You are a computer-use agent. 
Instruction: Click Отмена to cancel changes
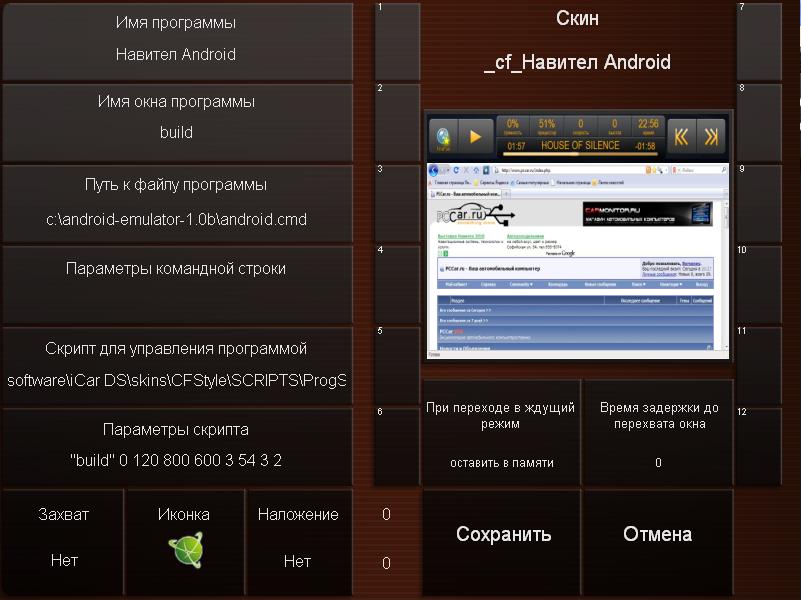(657, 535)
